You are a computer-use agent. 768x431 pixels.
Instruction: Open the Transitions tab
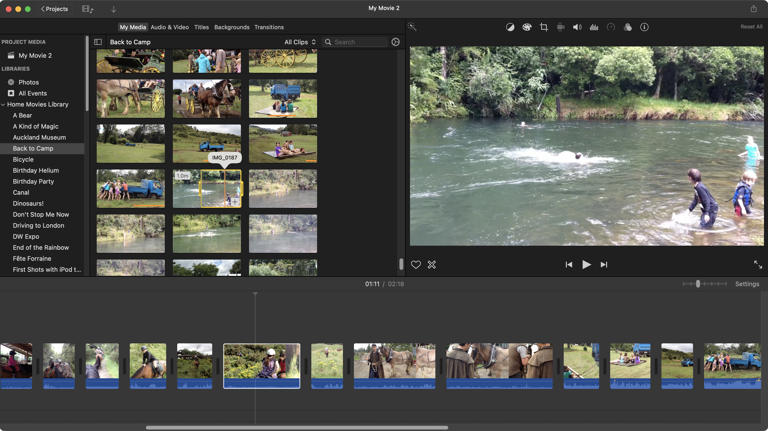coord(269,27)
